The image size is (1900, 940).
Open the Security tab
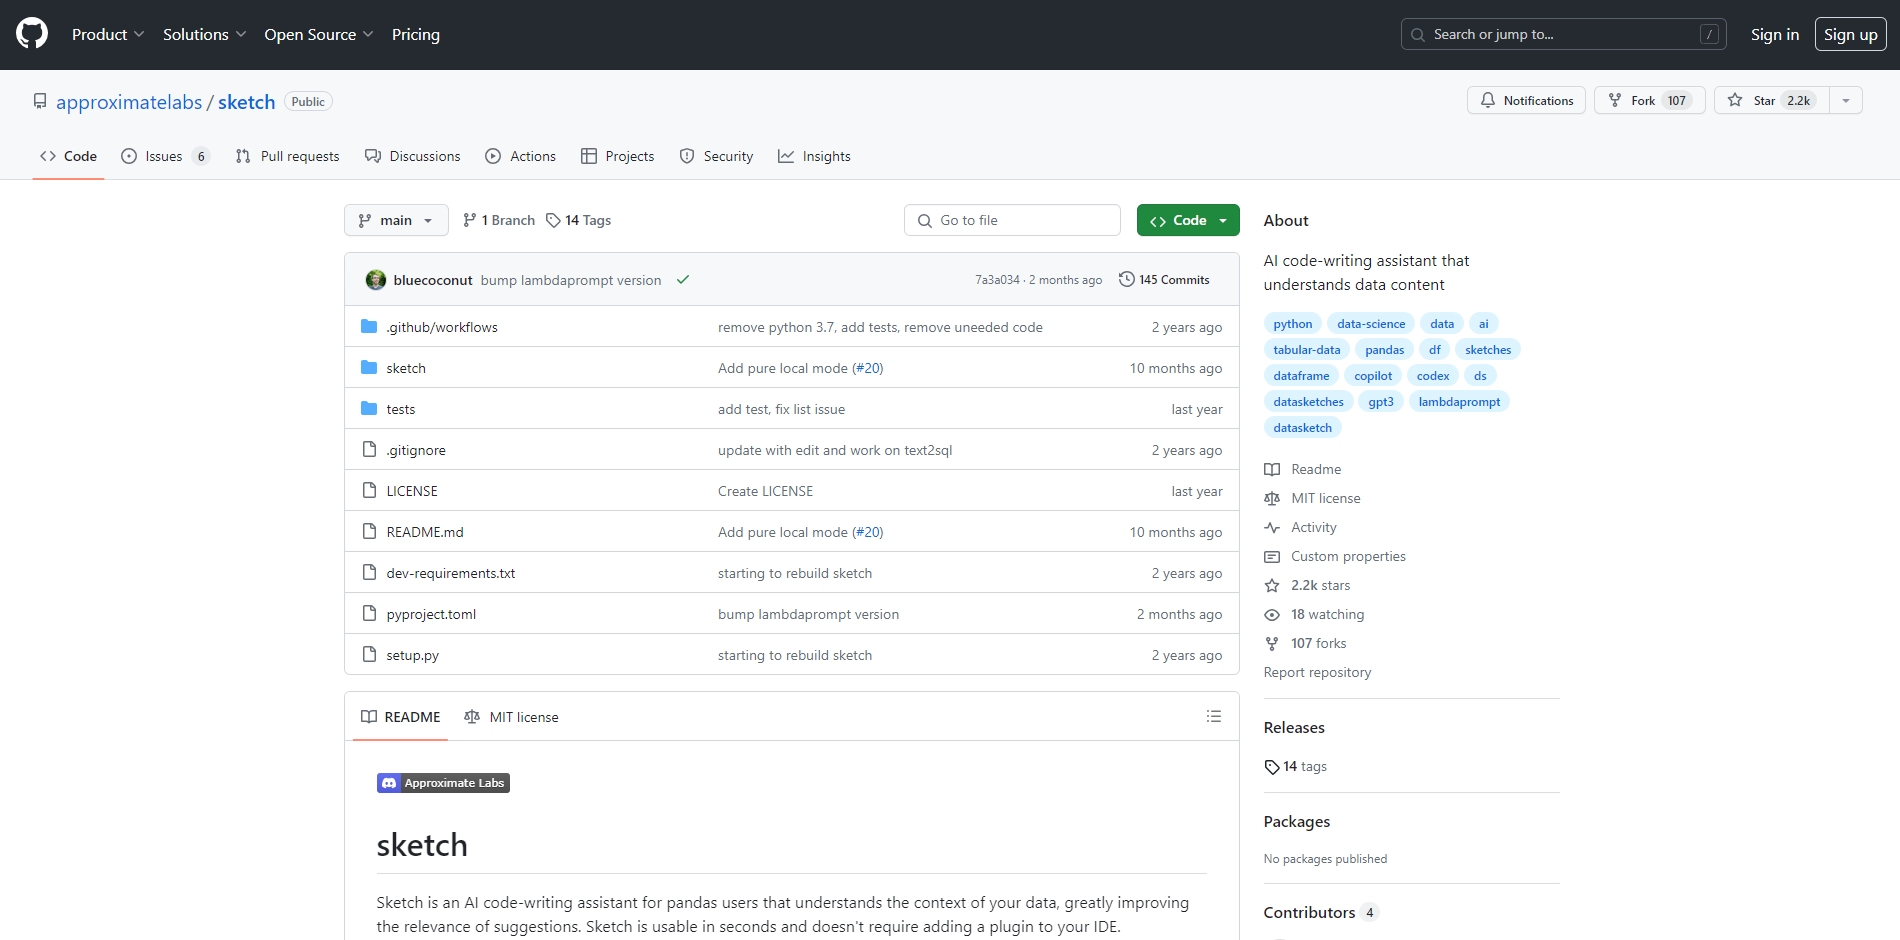[x=716, y=156]
